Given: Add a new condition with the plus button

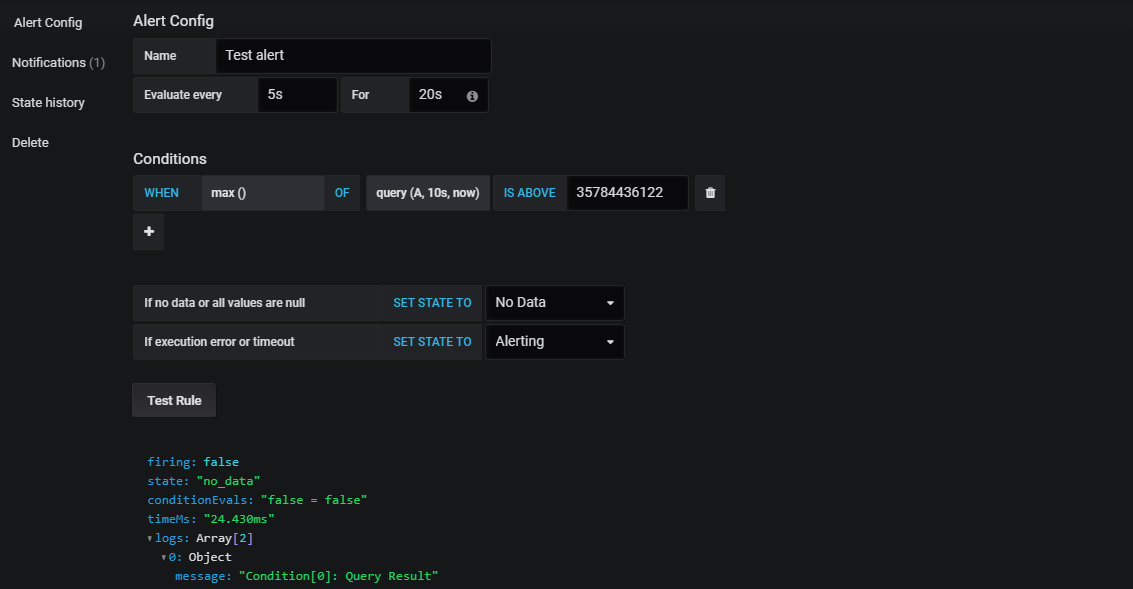Looking at the screenshot, I should 149,231.
